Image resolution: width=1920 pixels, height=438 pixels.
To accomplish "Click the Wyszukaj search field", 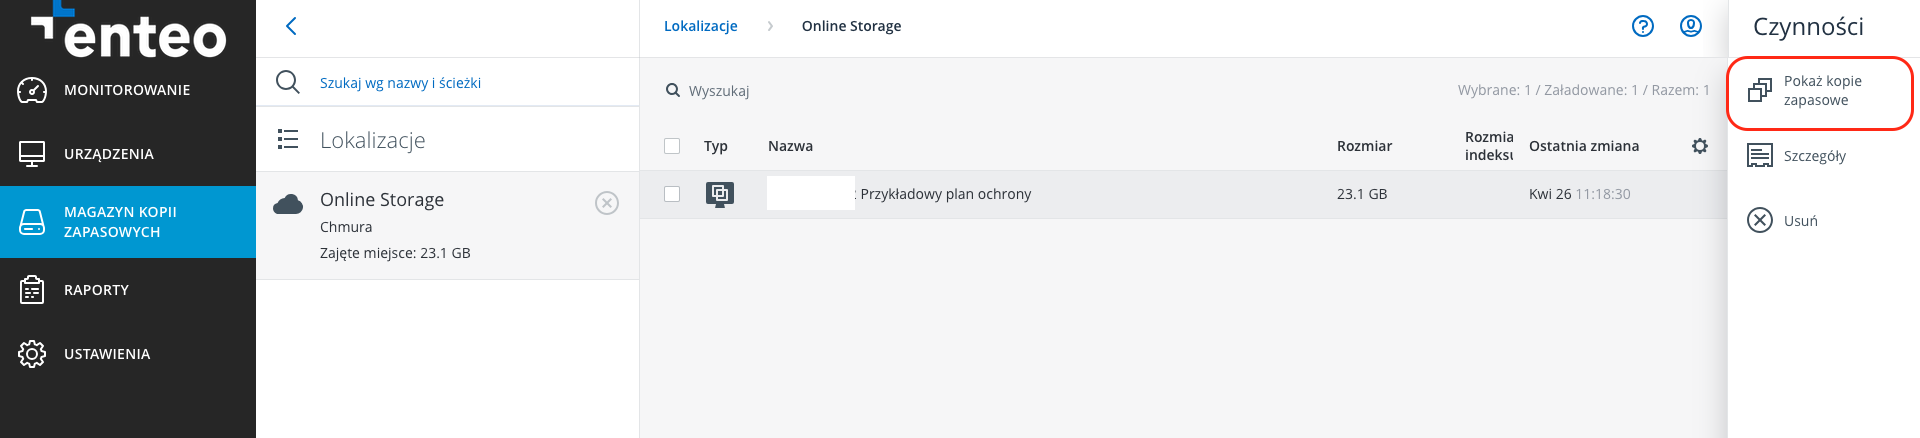I will click(x=719, y=91).
